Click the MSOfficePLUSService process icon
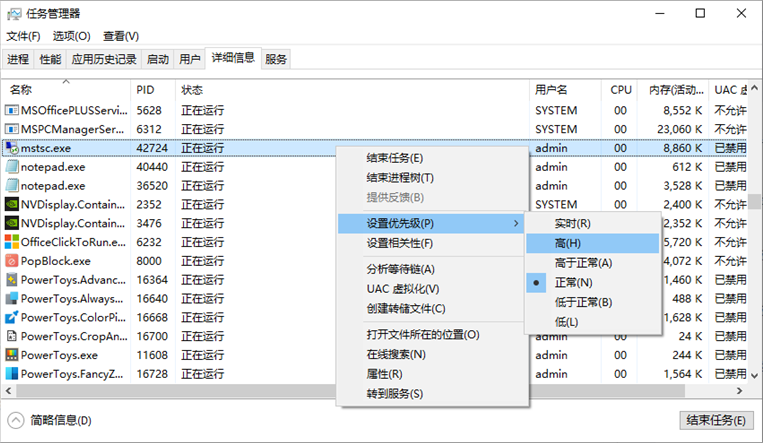 point(12,111)
